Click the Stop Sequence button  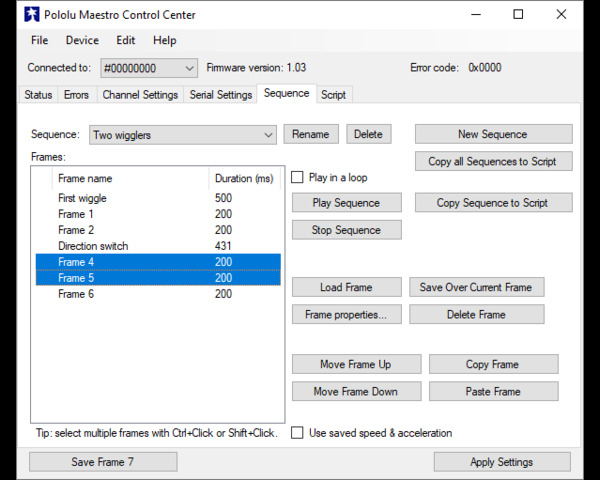click(x=346, y=230)
